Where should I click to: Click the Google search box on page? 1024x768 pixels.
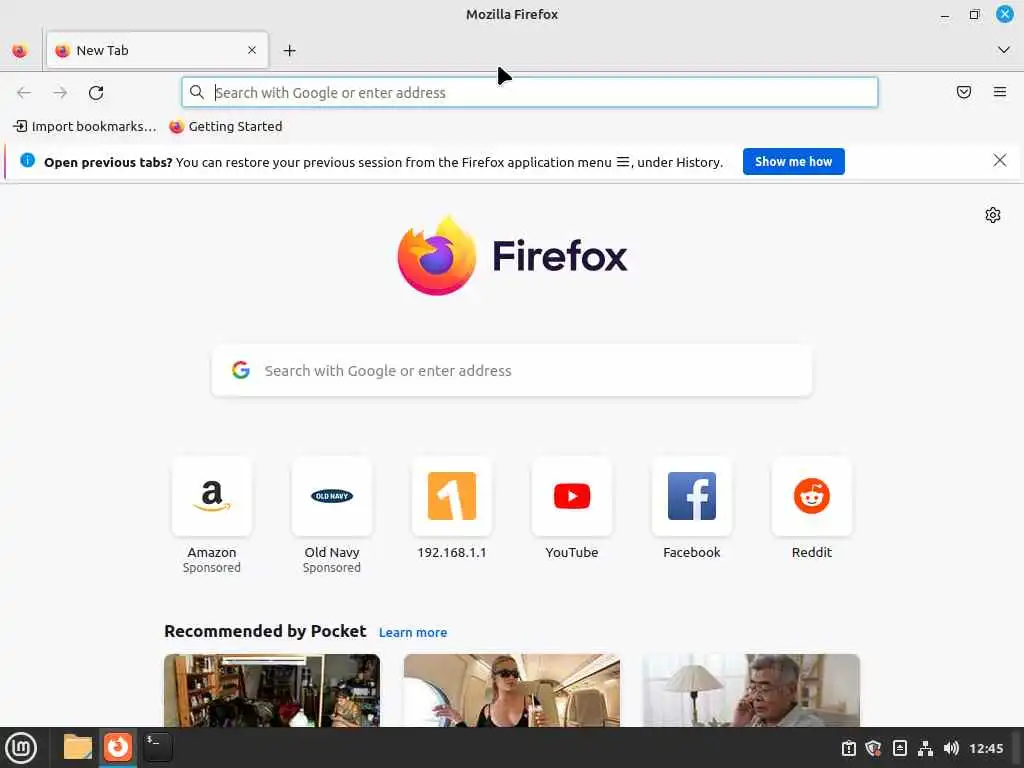coord(512,370)
